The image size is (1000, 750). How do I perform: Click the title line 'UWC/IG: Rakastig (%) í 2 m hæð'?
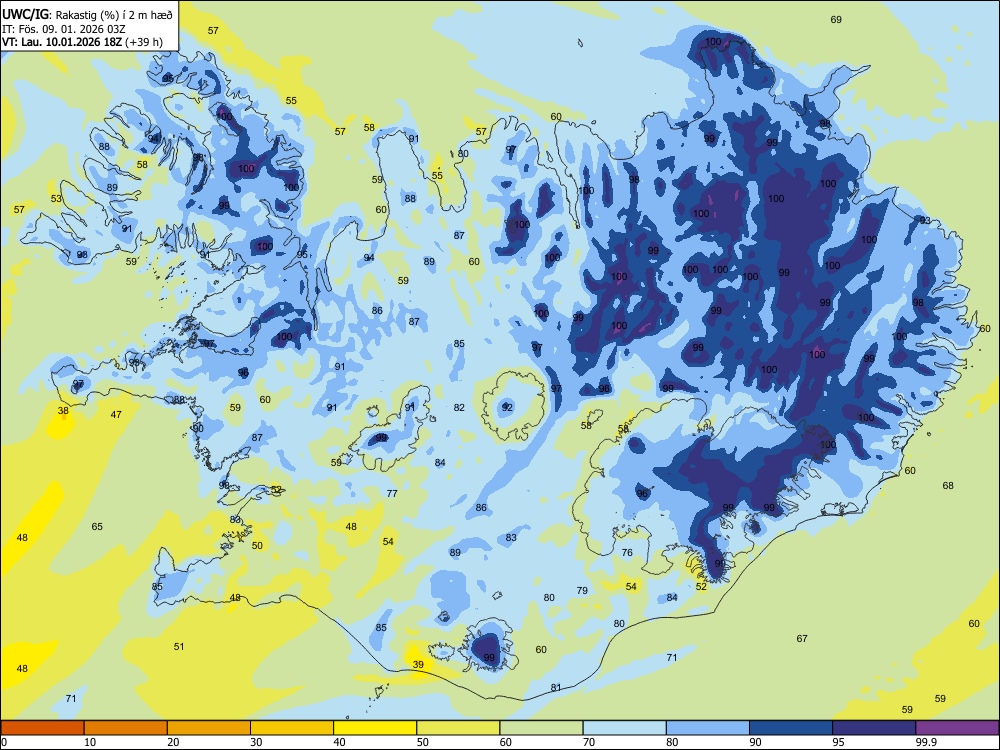87,14
